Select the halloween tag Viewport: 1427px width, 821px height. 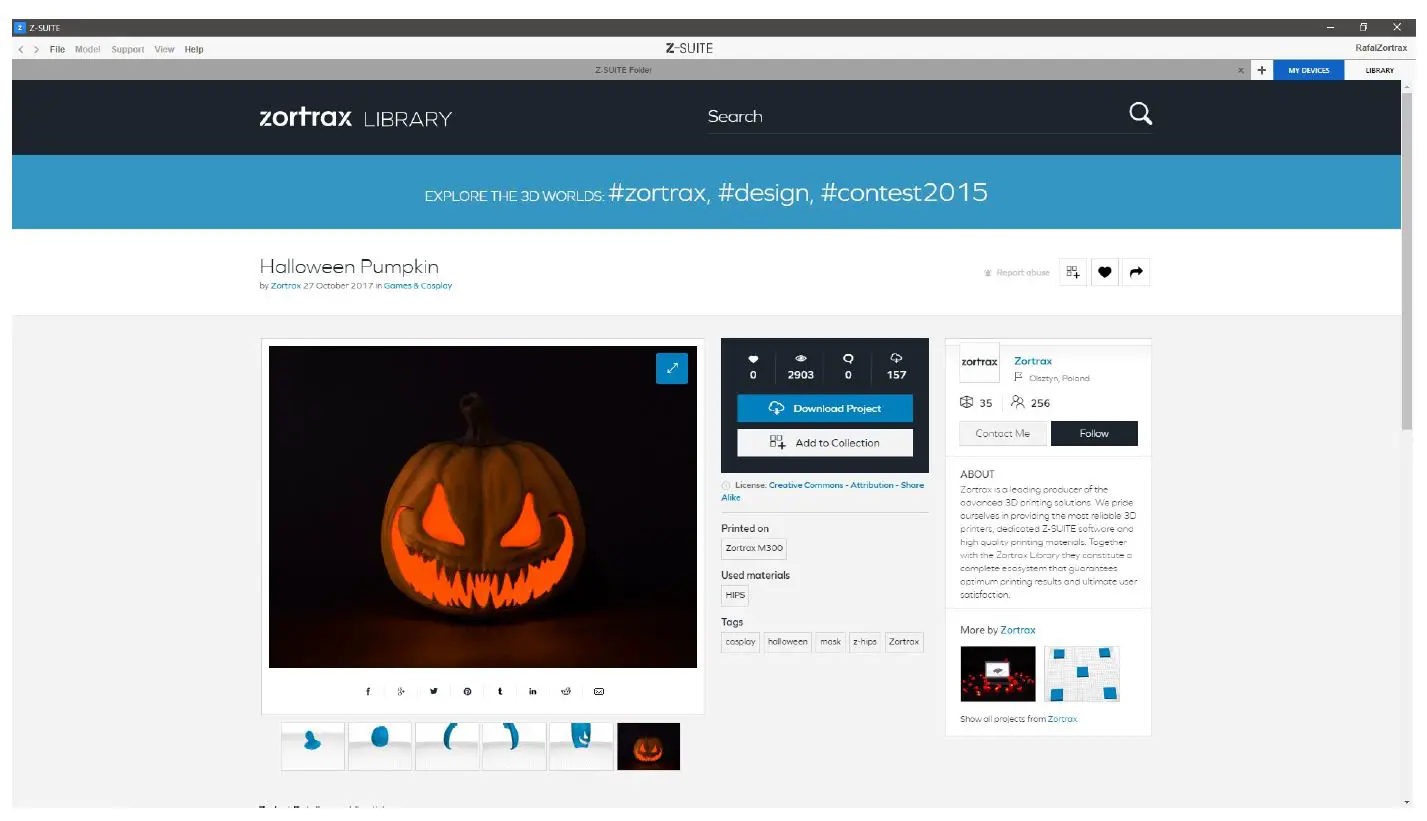point(787,641)
